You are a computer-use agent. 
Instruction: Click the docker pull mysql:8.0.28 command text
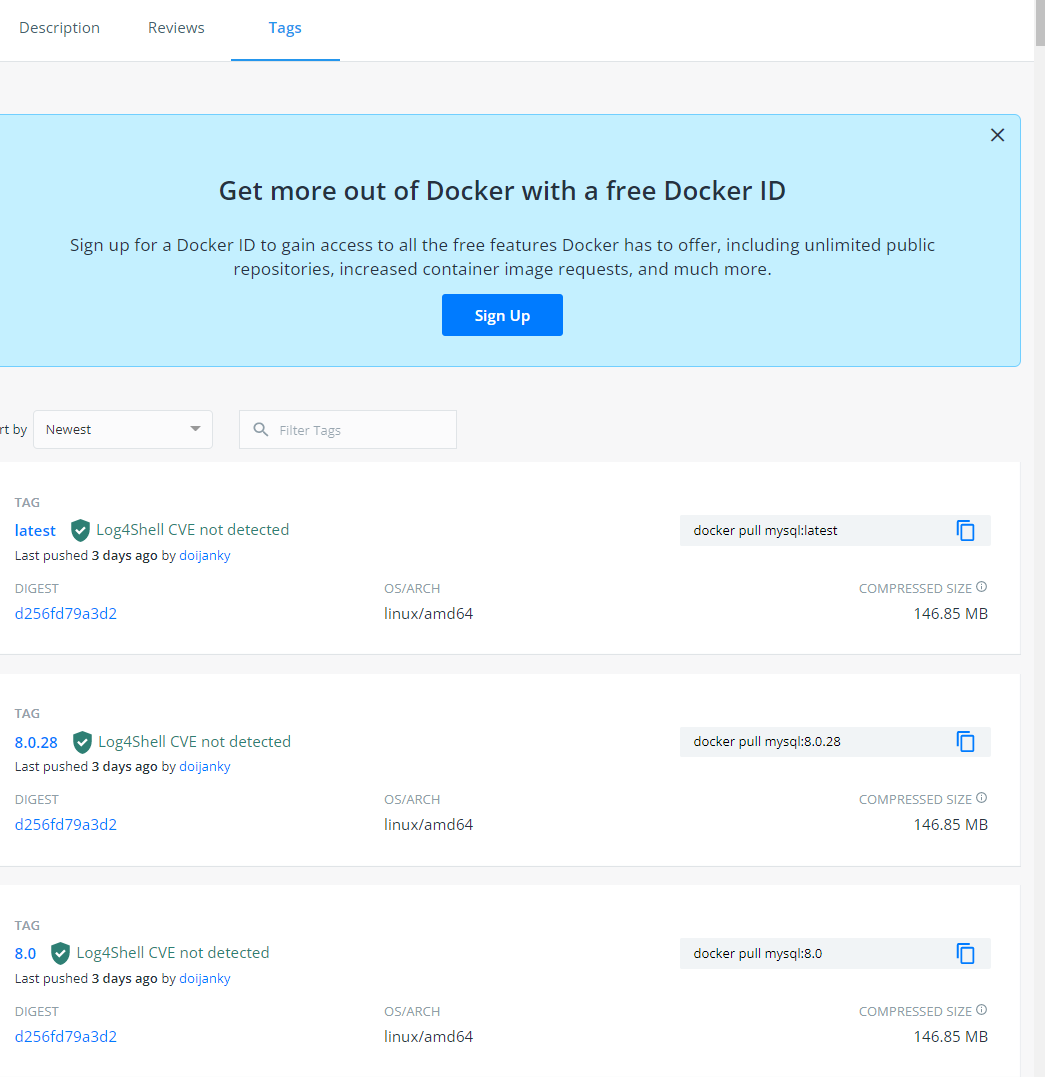[767, 742]
